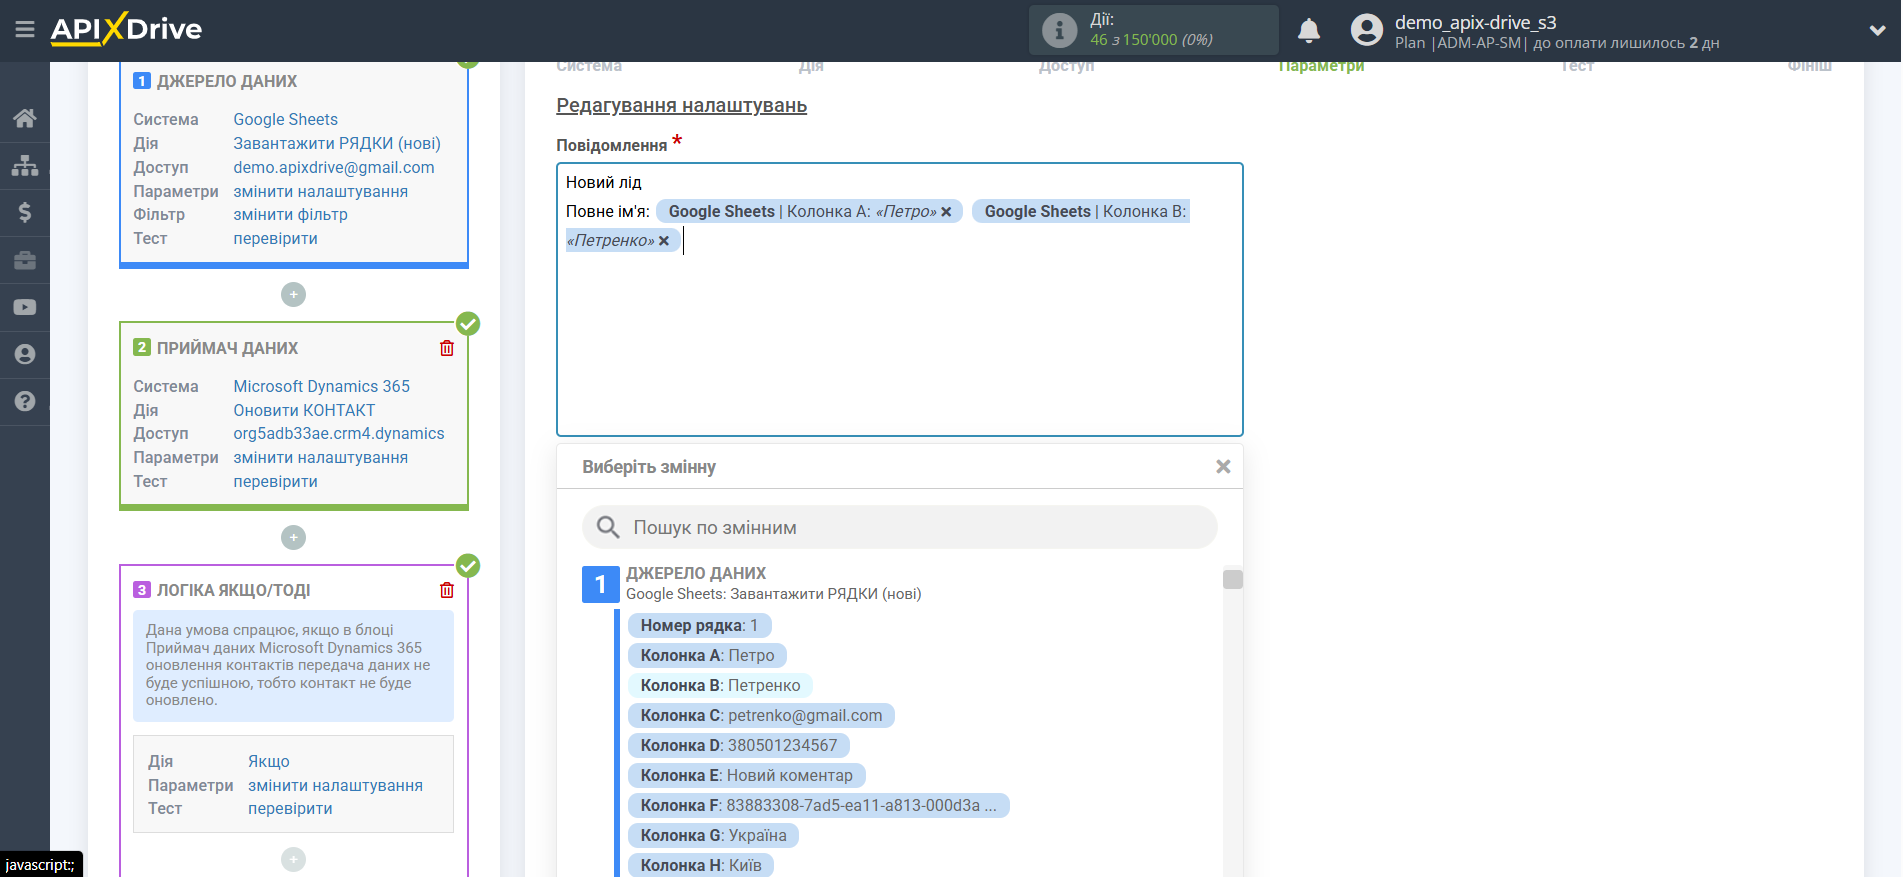Click the ApiX-Drive logo

pyautogui.click(x=126, y=29)
